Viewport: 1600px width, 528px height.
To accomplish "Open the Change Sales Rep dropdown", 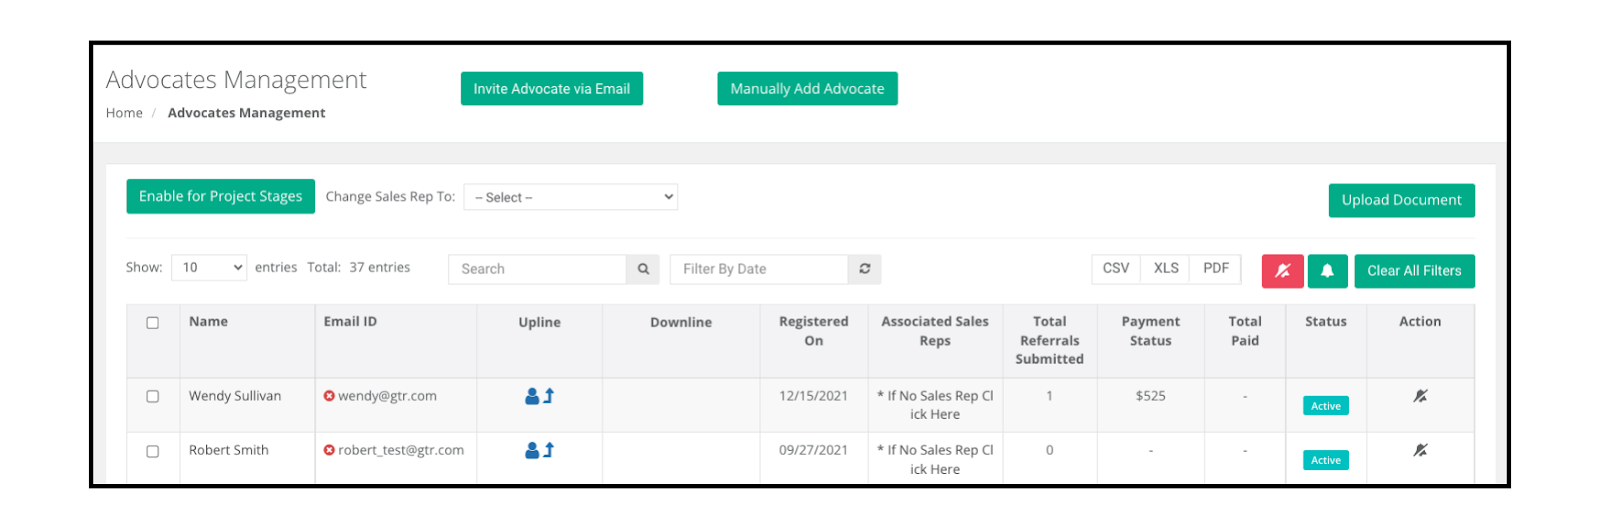I will [571, 197].
